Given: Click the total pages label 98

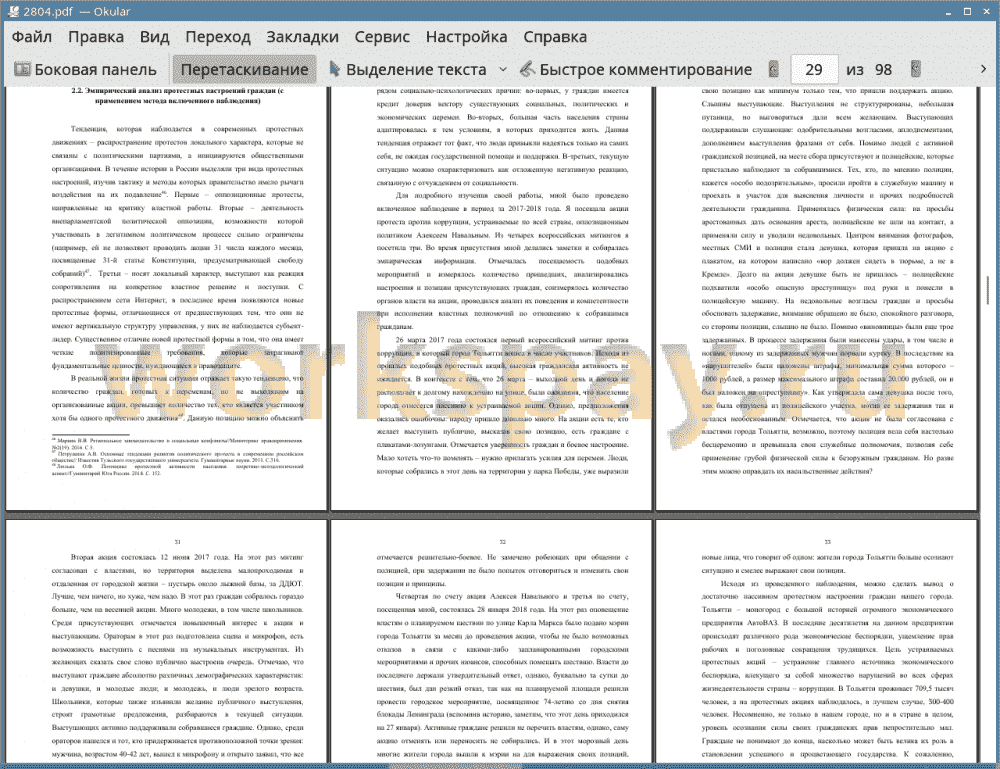Looking at the screenshot, I should (x=883, y=69).
